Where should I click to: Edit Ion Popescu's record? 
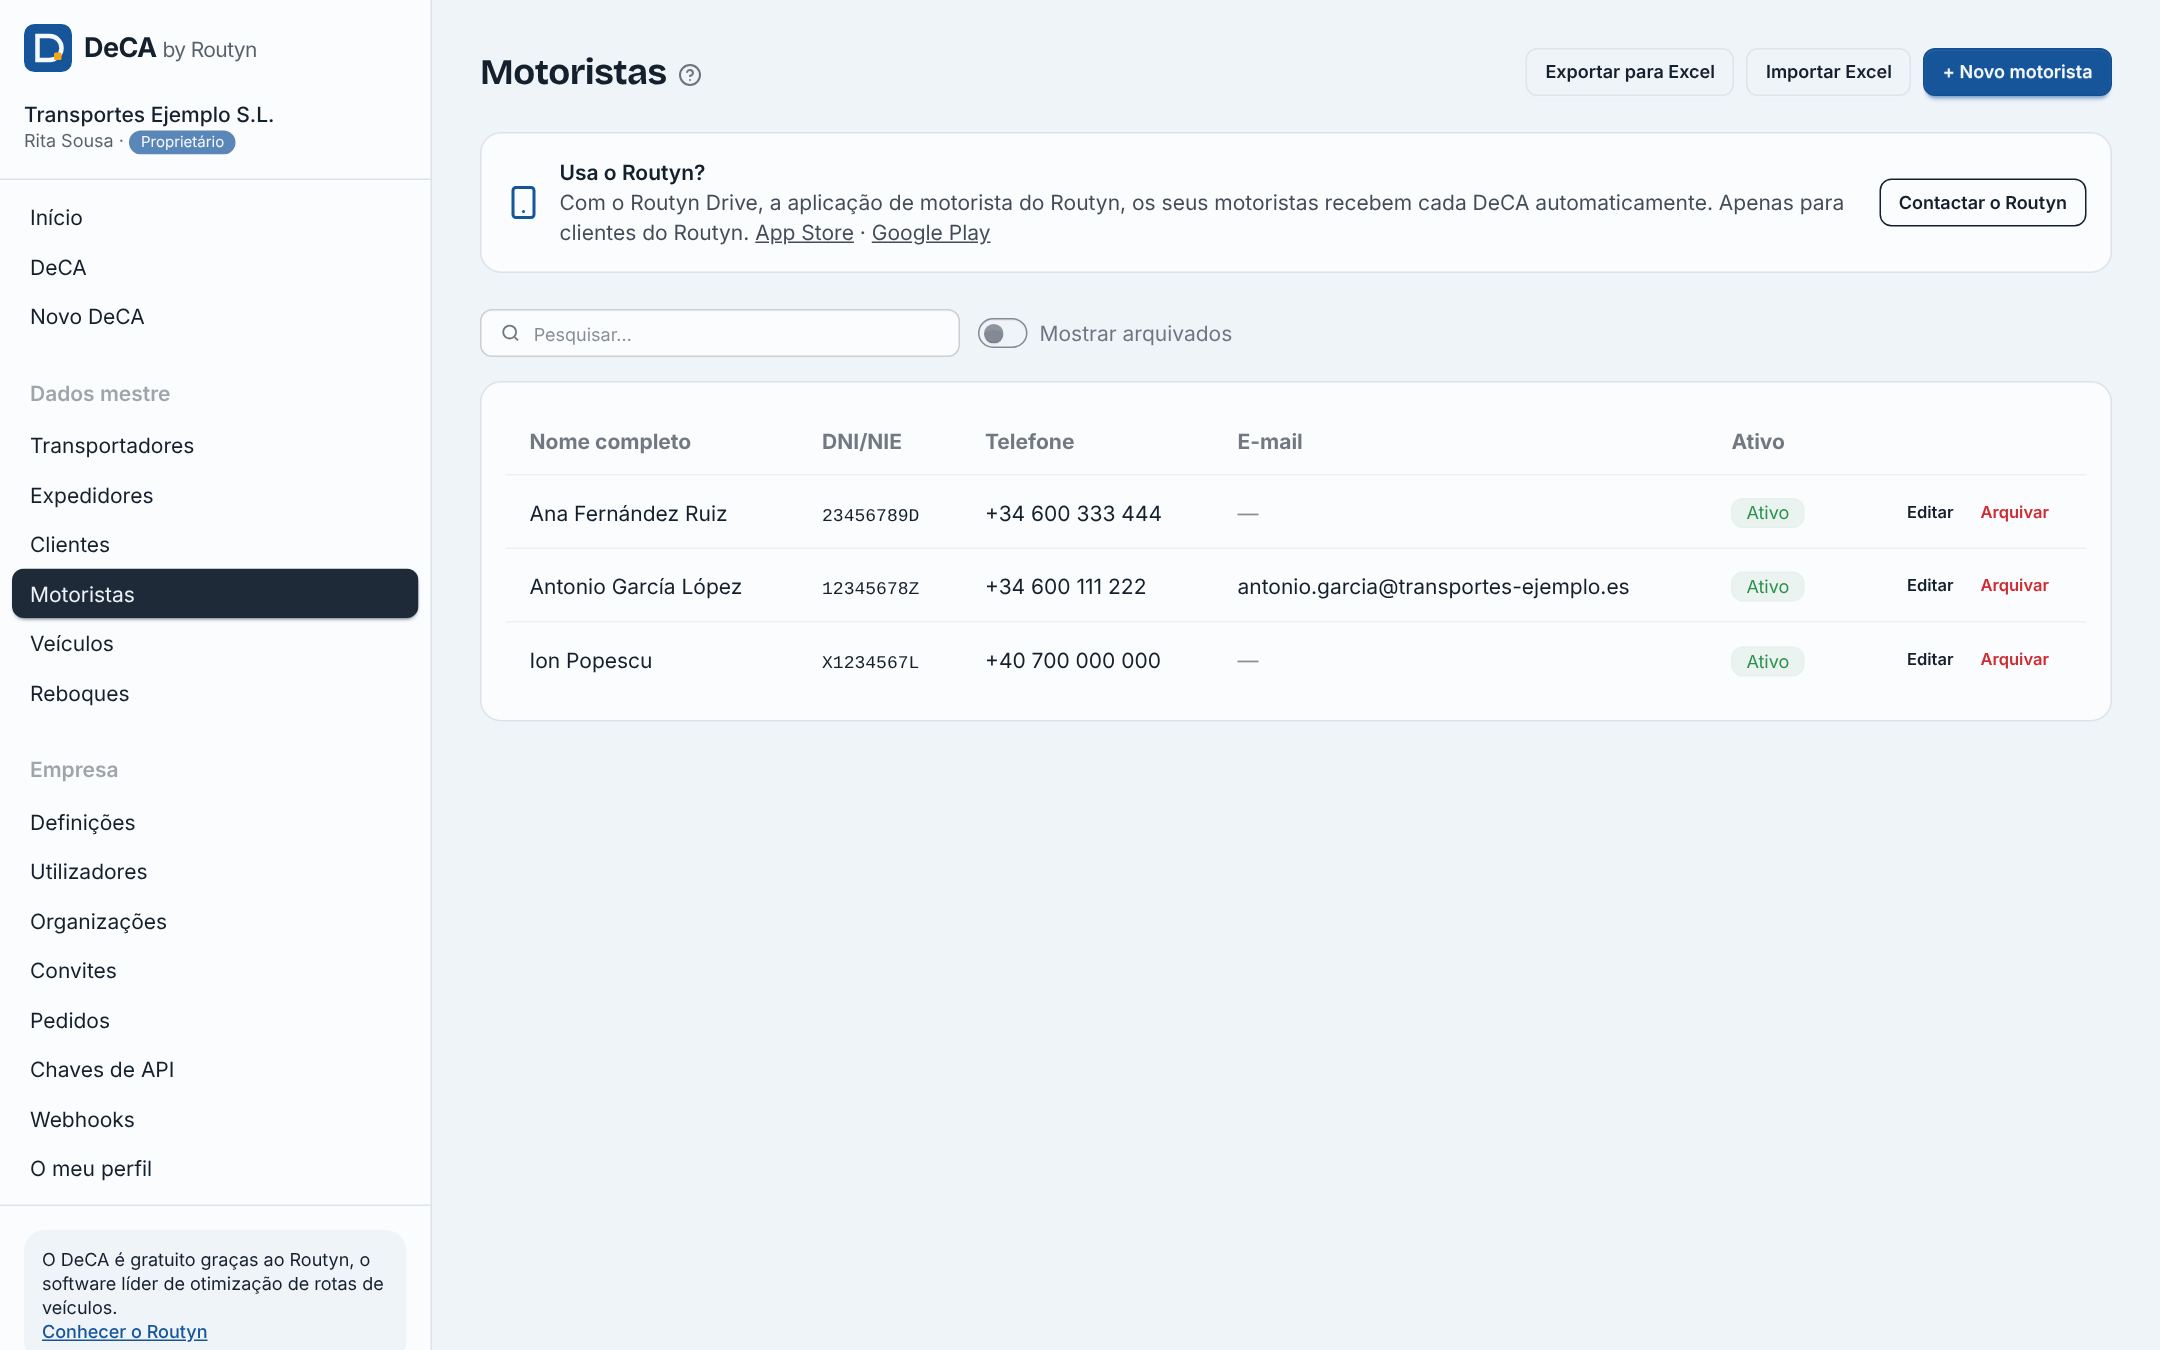1929,660
